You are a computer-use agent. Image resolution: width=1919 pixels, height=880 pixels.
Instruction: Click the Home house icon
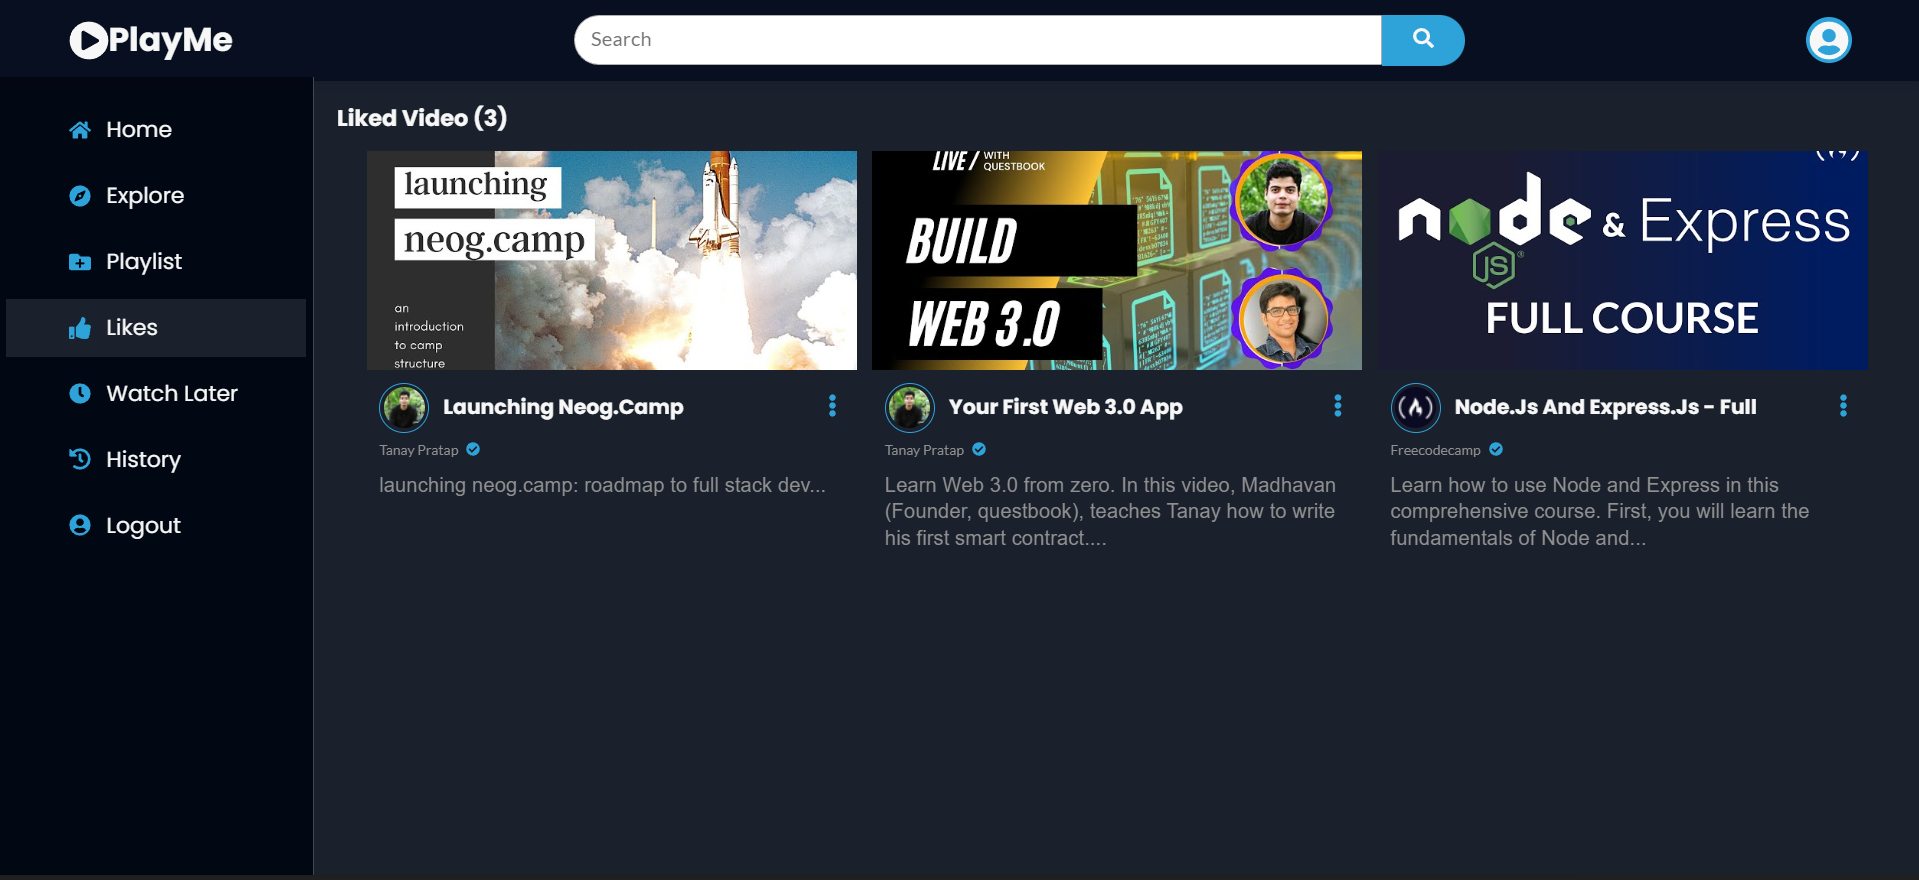coord(80,130)
